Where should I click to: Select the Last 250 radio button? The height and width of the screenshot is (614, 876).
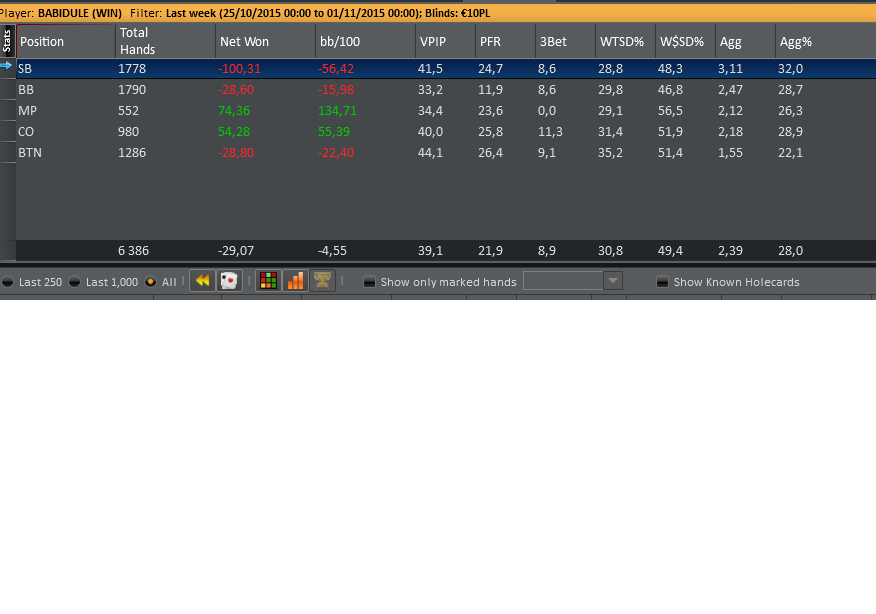8,282
